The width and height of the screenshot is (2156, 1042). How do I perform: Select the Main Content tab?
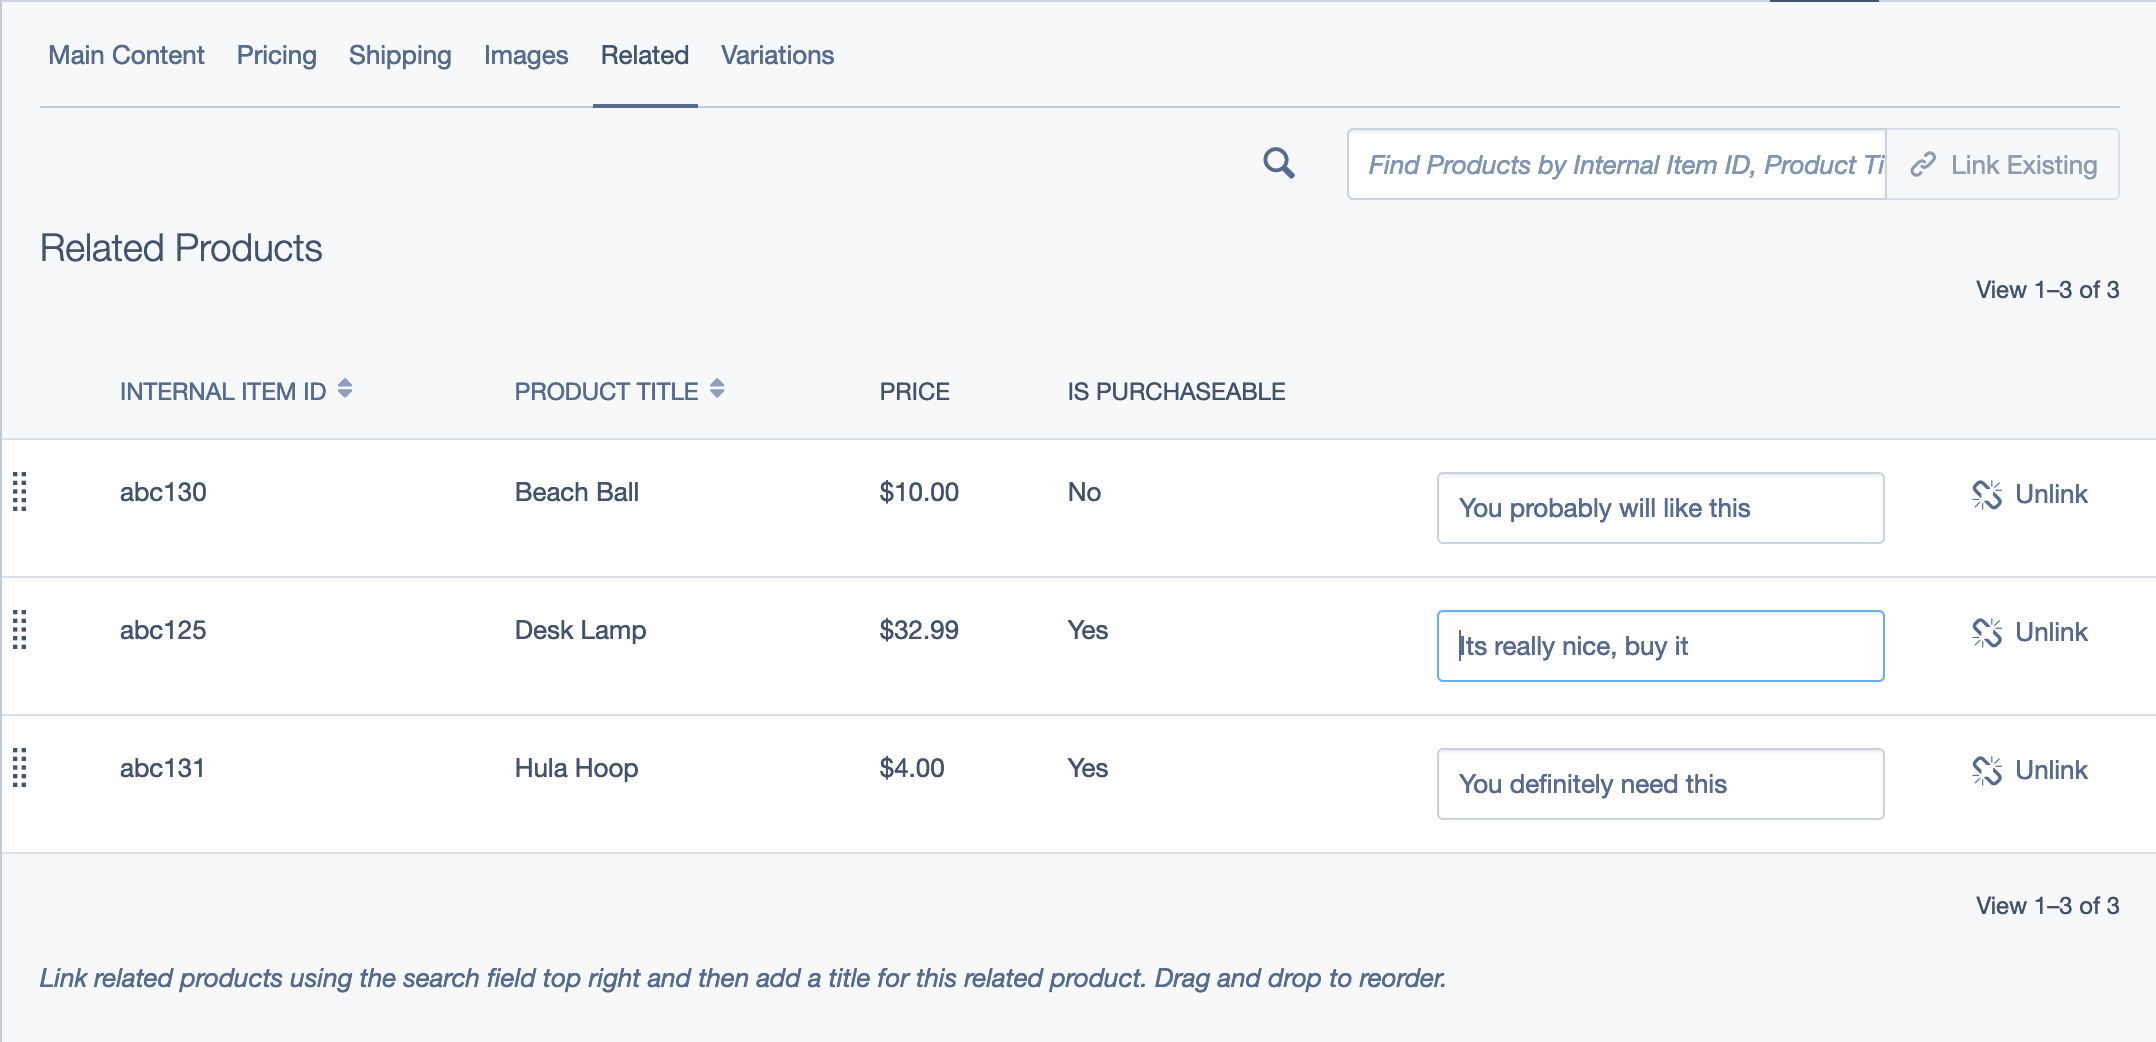click(126, 55)
